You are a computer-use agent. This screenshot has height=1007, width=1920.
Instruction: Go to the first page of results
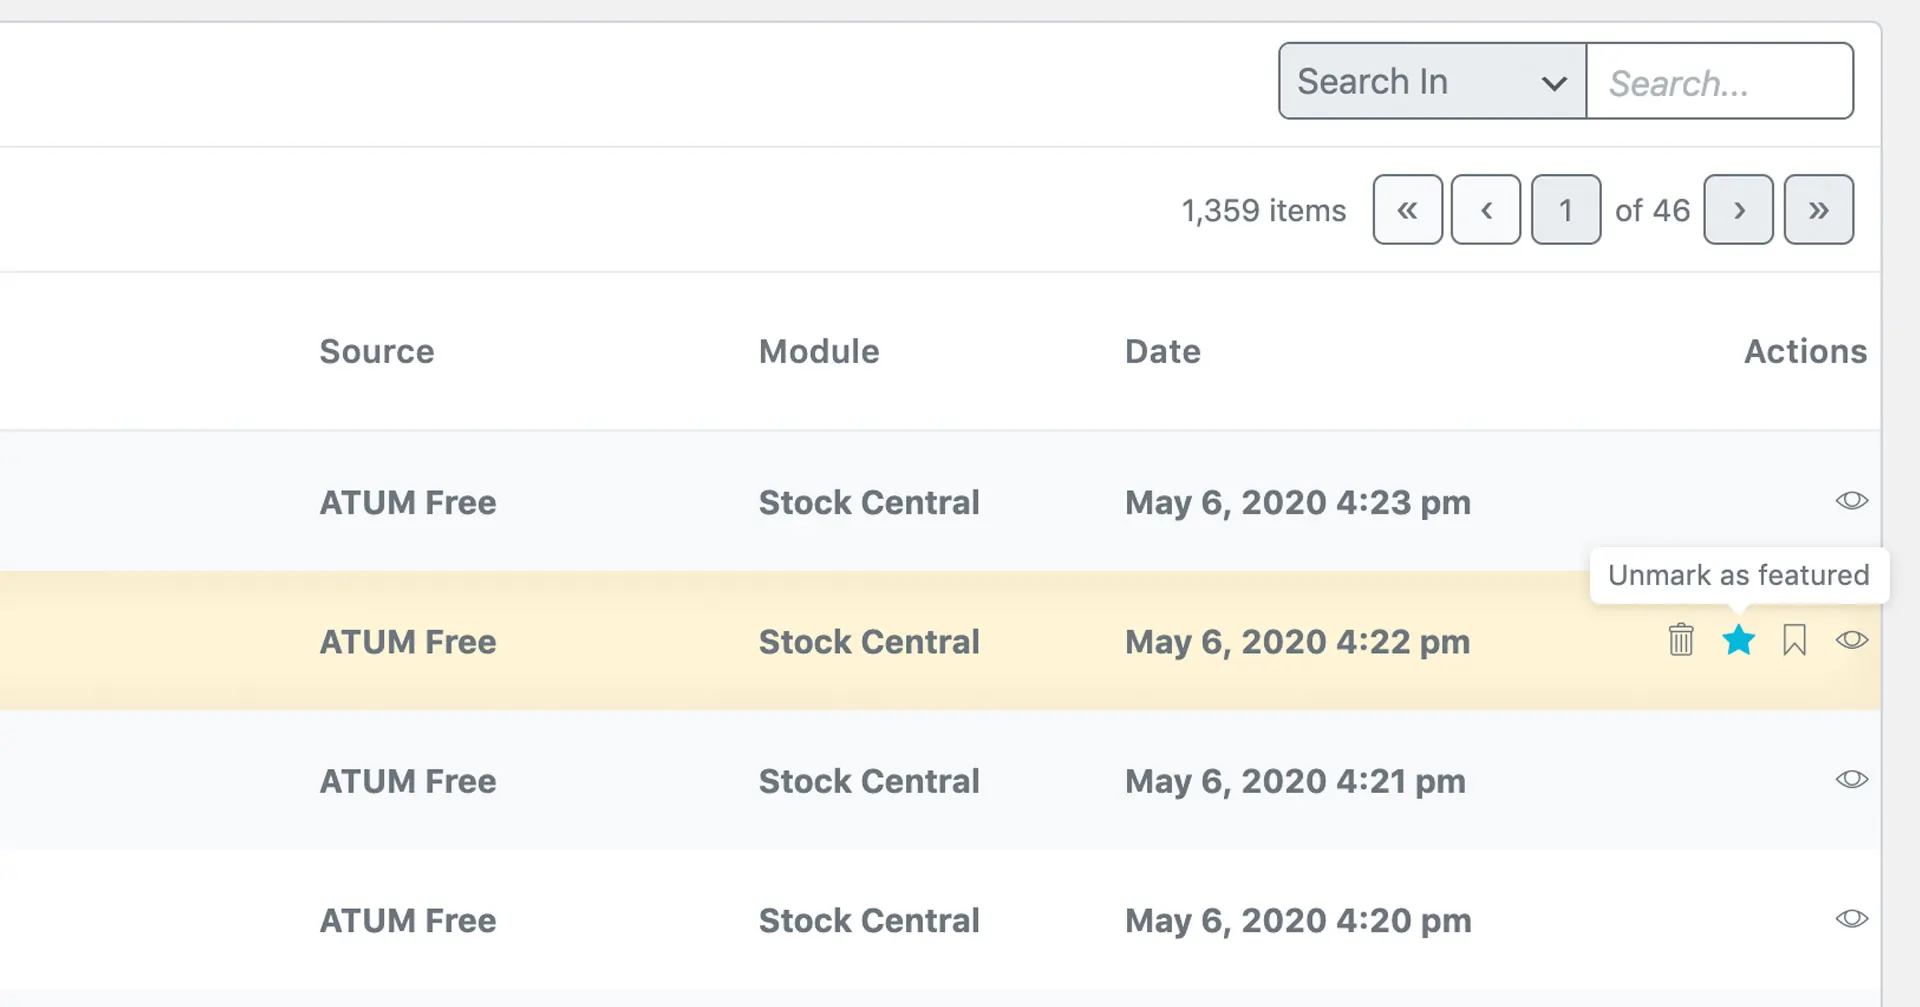point(1408,210)
